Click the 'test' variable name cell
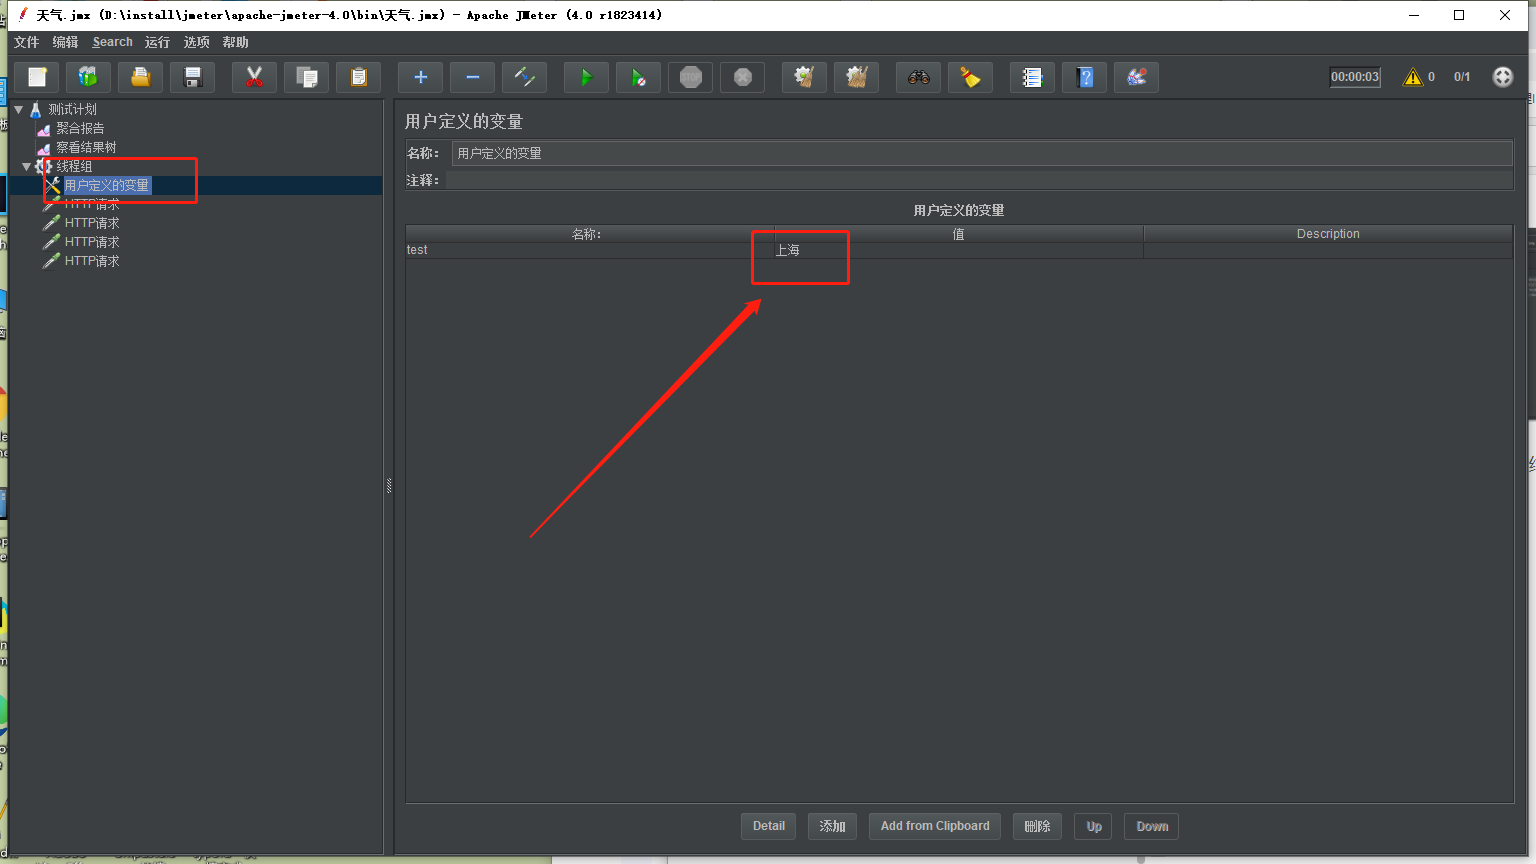Screen dimensions: 1536x864 point(589,250)
